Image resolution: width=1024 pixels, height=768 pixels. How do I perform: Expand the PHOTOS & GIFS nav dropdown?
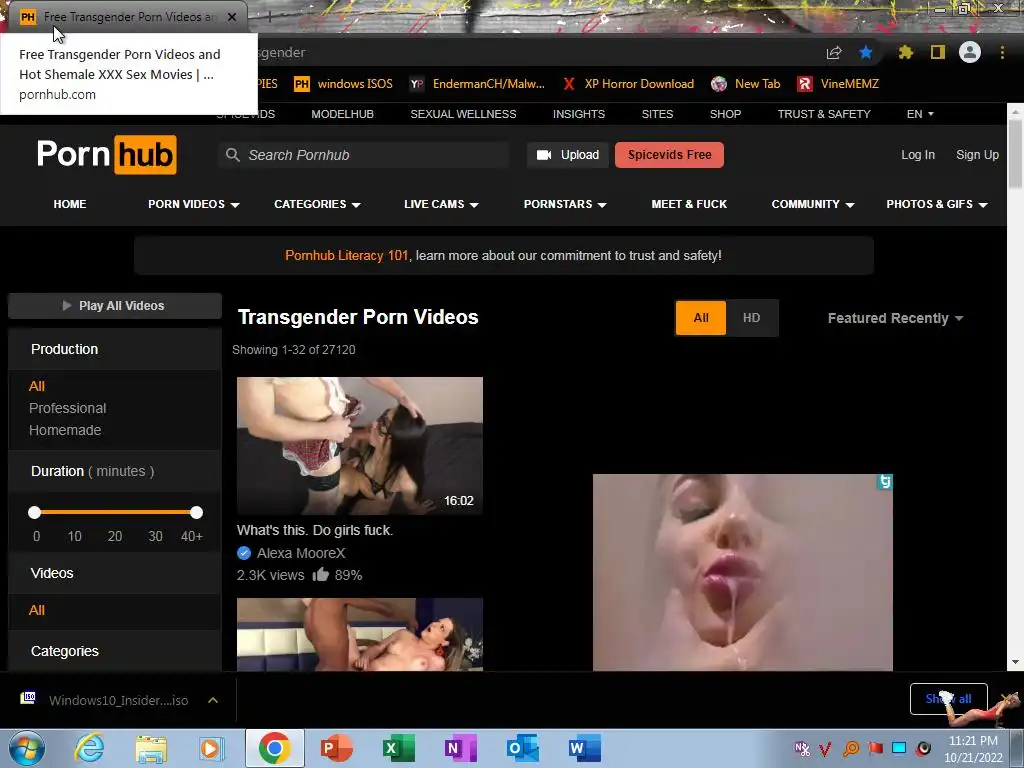pyautogui.click(x=936, y=204)
